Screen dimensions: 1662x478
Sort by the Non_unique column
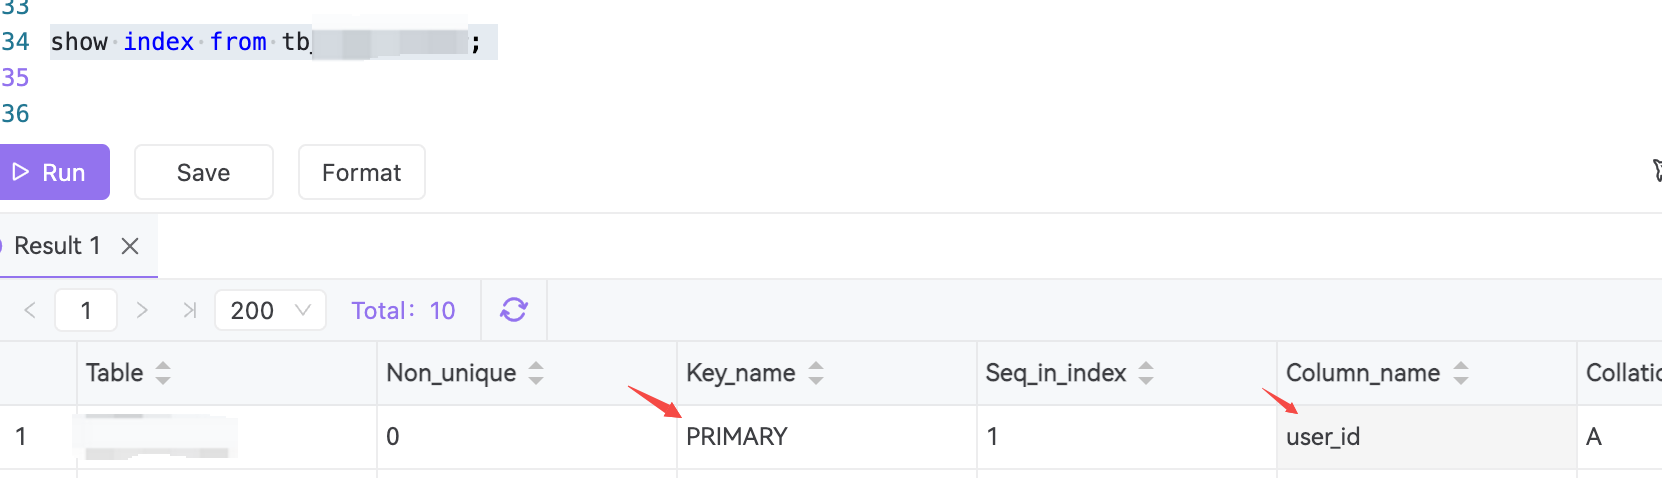[x=536, y=373]
